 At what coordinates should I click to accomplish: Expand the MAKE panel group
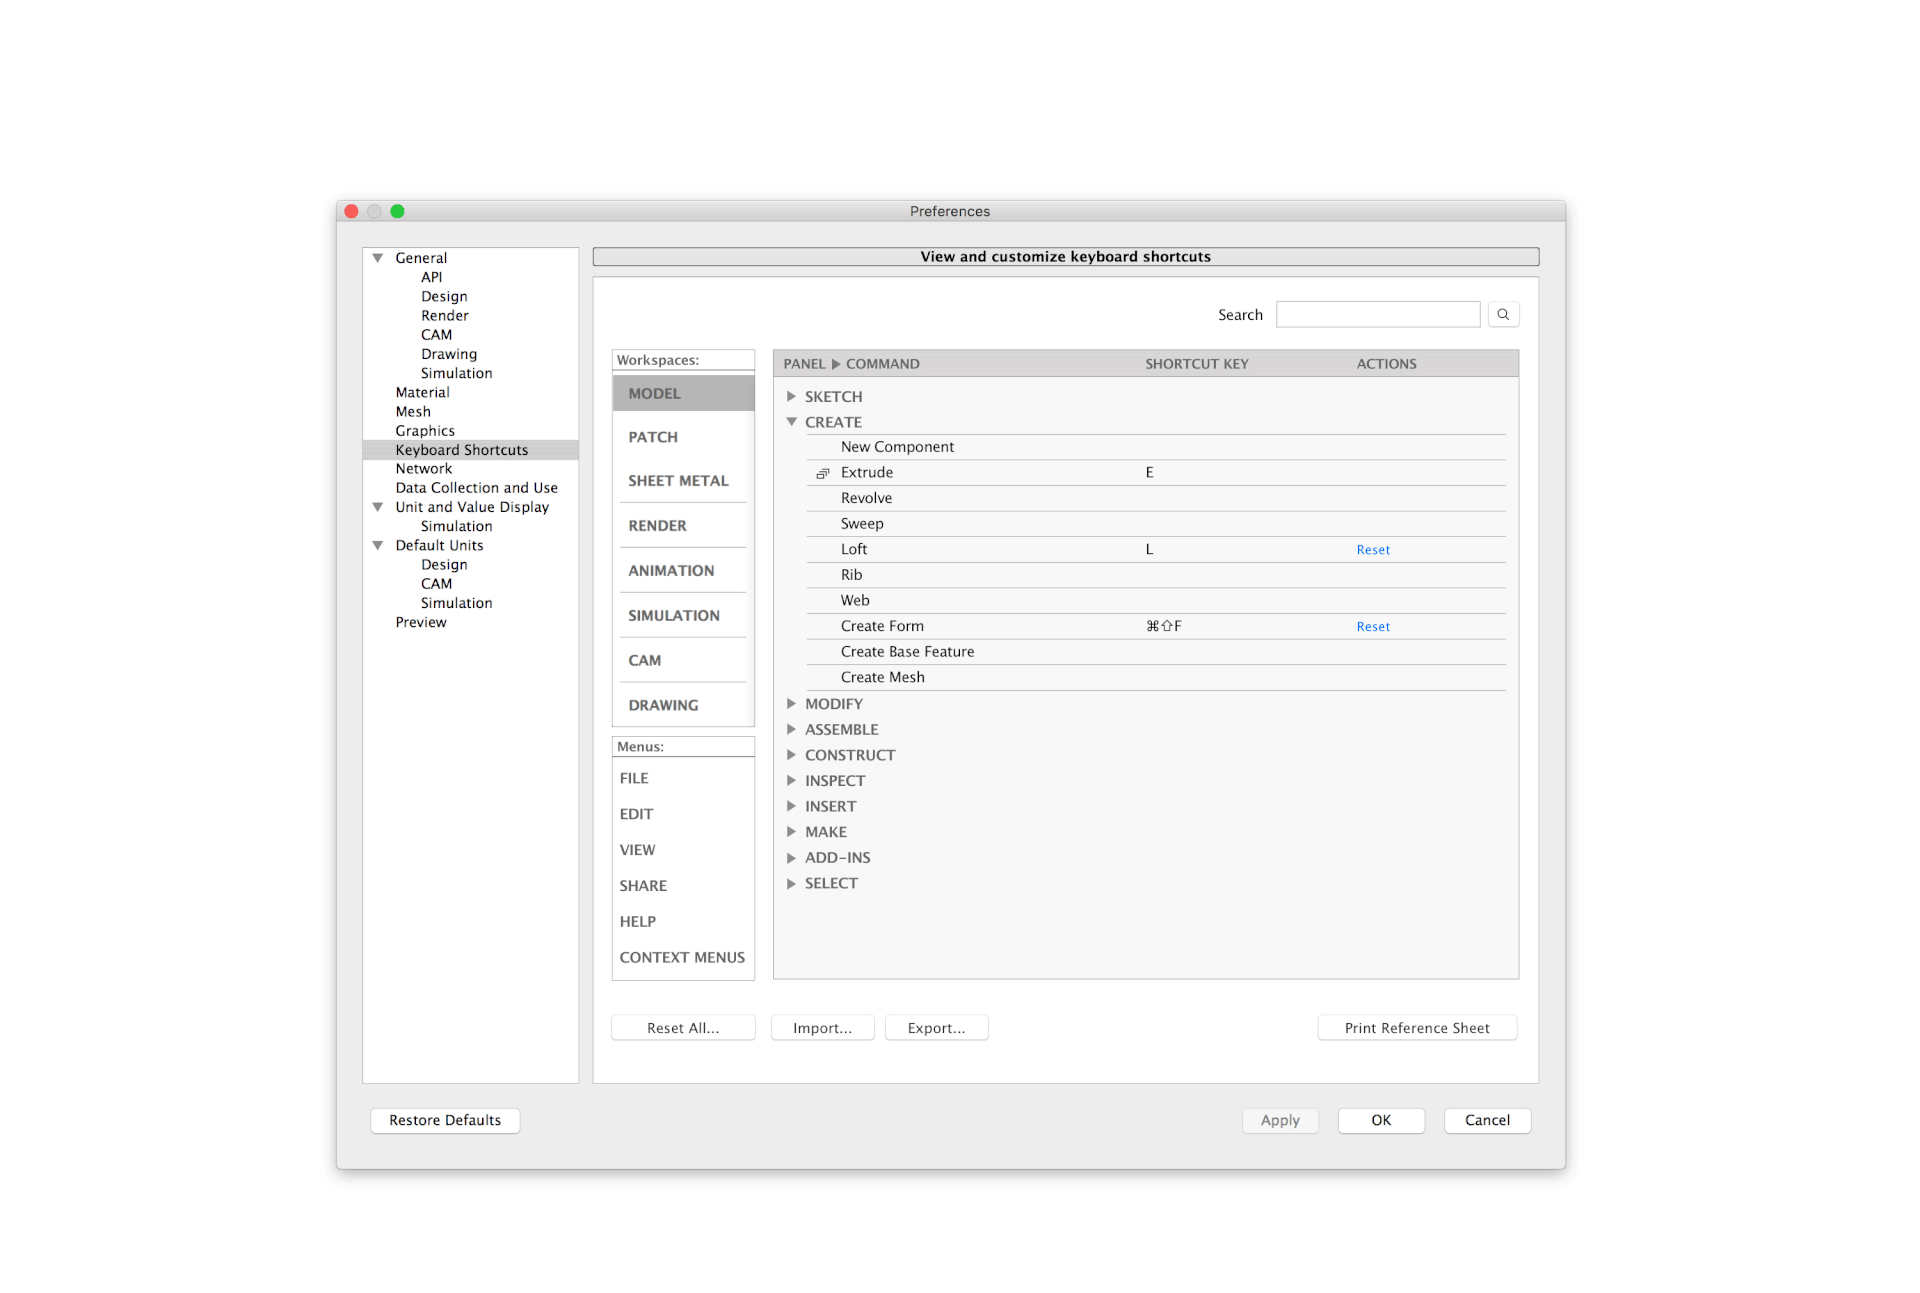point(791,832)
